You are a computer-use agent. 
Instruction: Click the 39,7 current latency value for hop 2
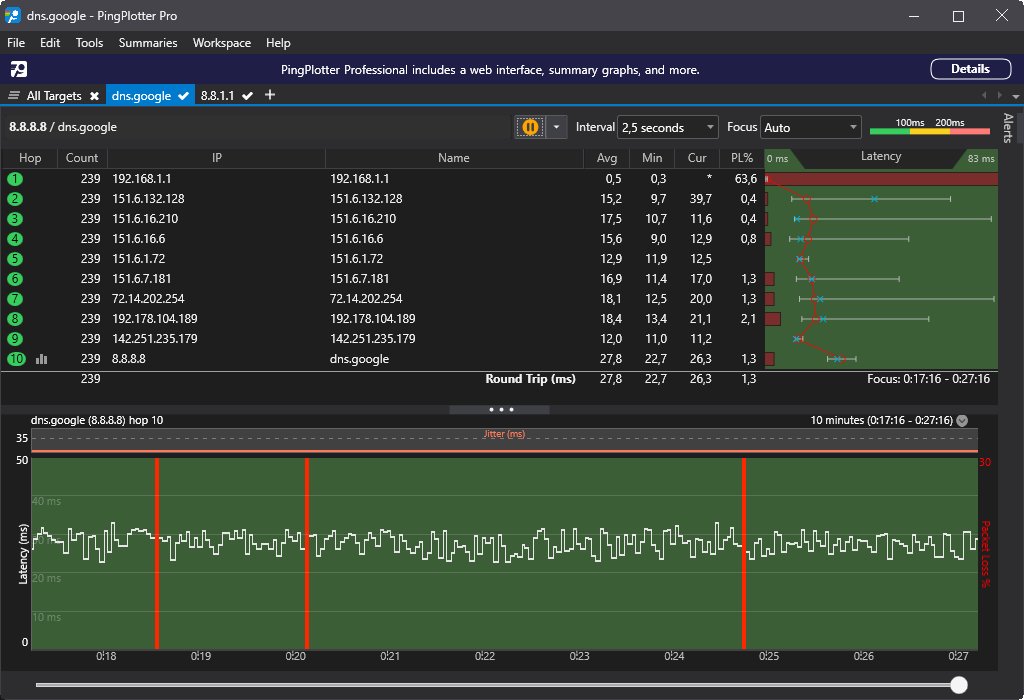pos(701,199)
